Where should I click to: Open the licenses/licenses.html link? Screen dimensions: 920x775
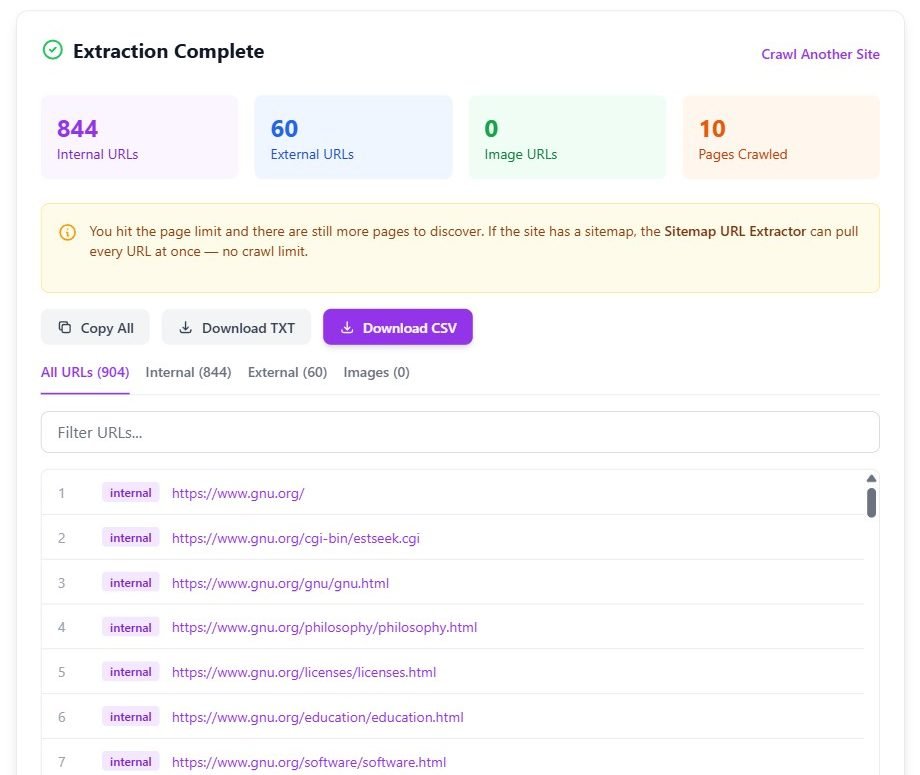click(304, 672)
